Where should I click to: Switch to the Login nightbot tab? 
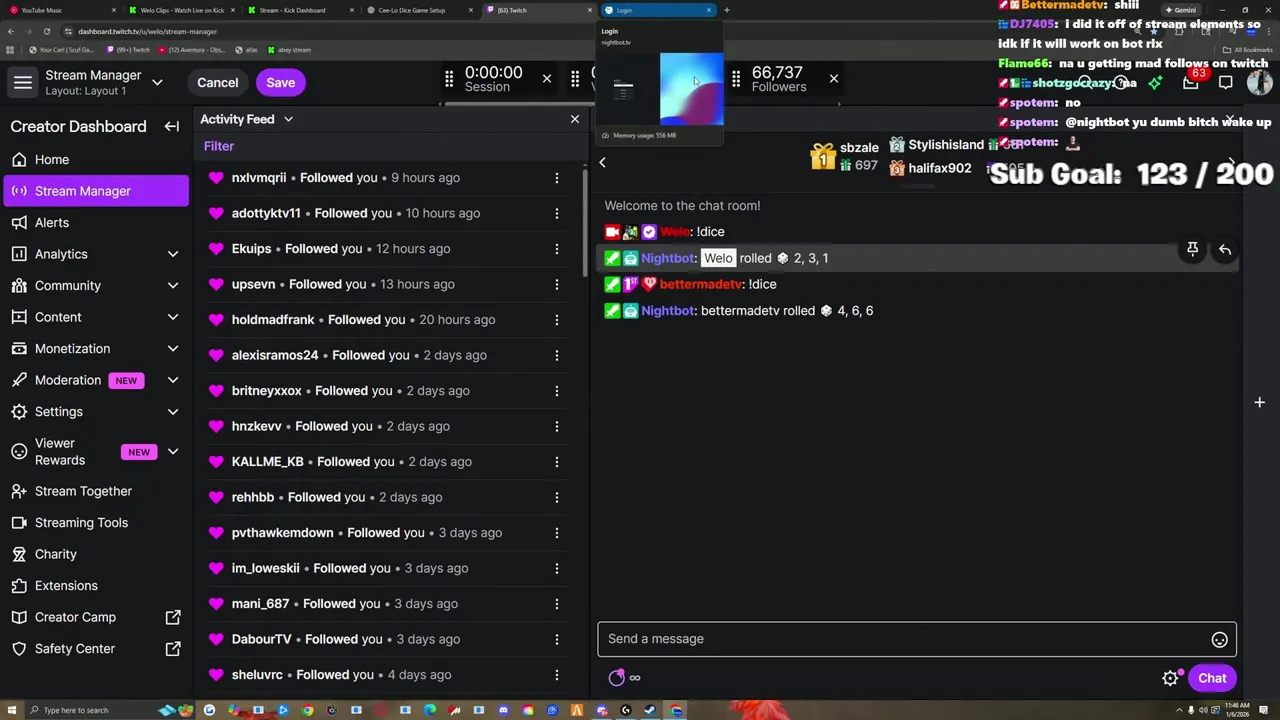coord(658,10)
